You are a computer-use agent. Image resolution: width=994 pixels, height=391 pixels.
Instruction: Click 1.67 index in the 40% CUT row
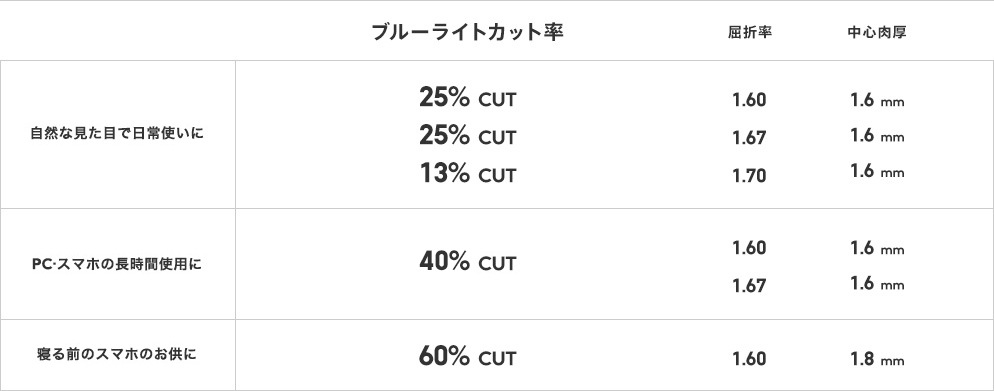click(x=749, y=286)
